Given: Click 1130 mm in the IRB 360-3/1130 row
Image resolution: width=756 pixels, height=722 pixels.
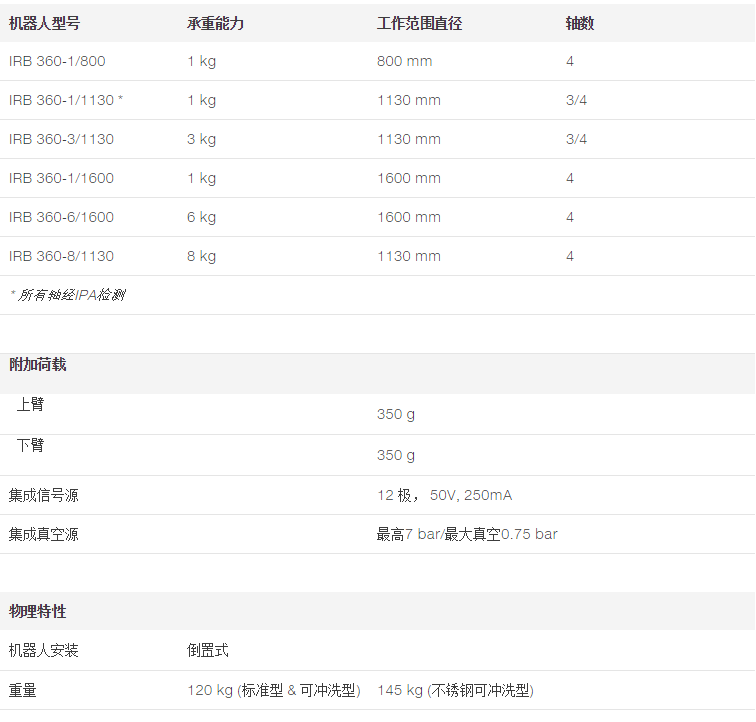Looking at the screenshot, I should pos(409,139).
